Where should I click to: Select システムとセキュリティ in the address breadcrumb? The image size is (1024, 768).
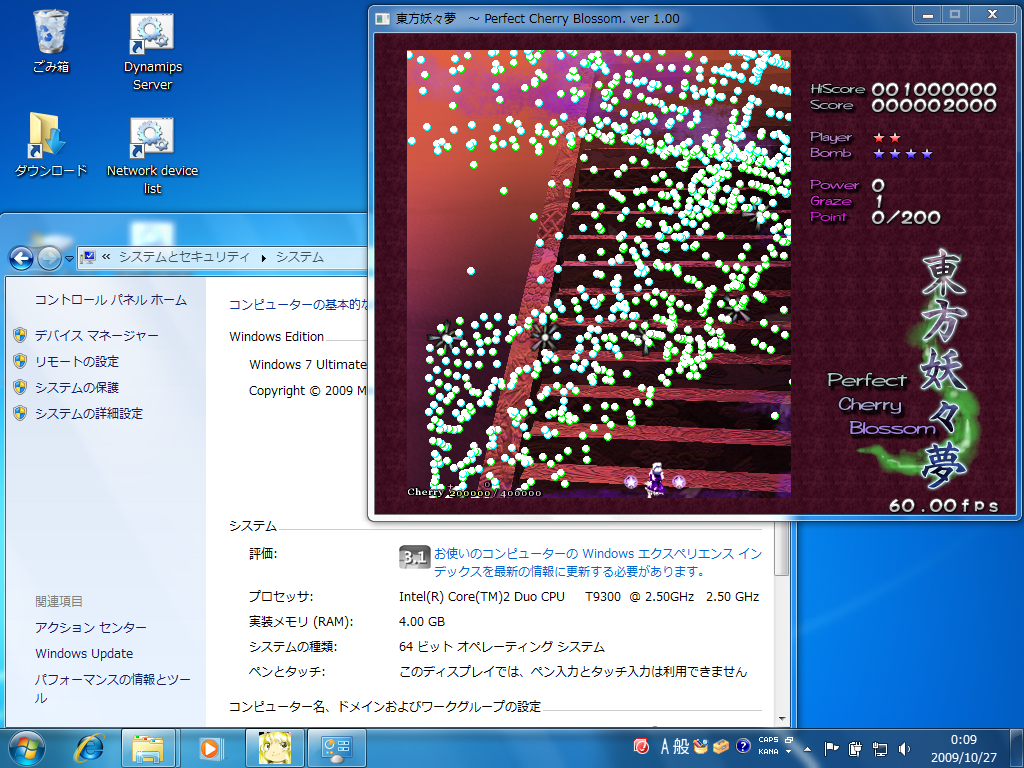184,257
